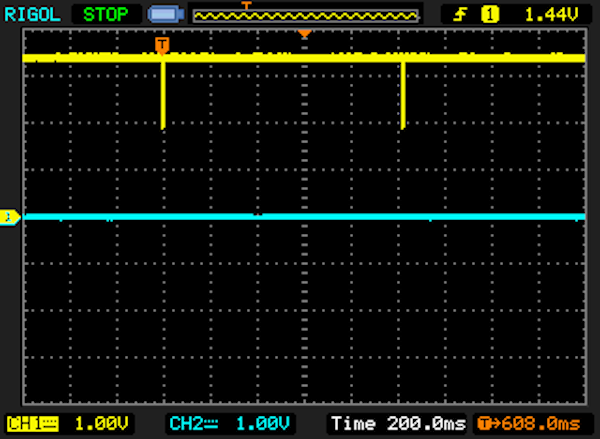The image size is (600, 439).
Task: Click the 1.44V trigger level readout
Action: (x=551, y=15)
